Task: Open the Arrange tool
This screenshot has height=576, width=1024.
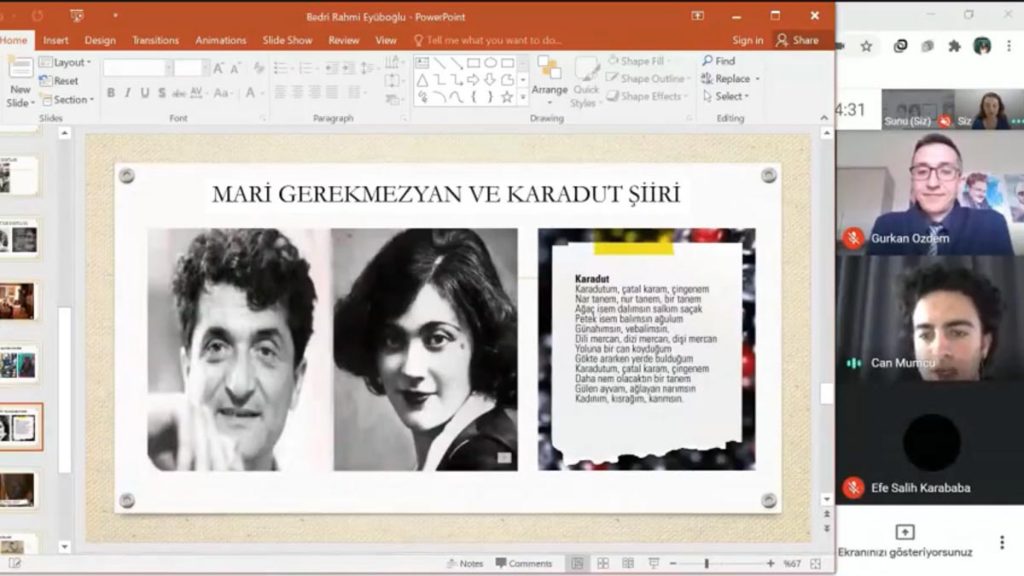Action: [549, 81]
